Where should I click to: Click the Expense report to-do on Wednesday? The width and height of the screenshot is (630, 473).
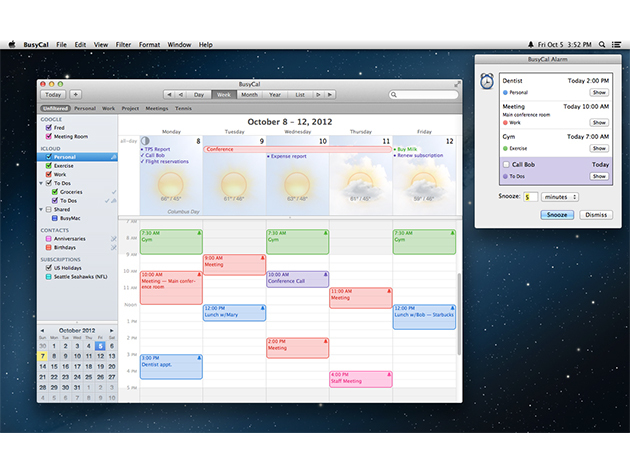point(287,156)
